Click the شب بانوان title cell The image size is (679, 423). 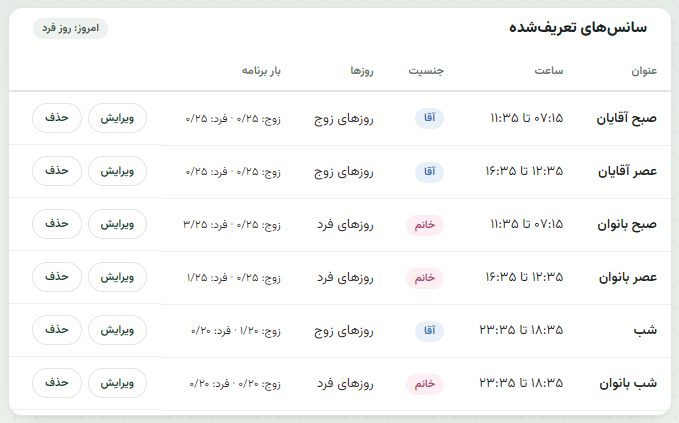[x=628, y=383]
